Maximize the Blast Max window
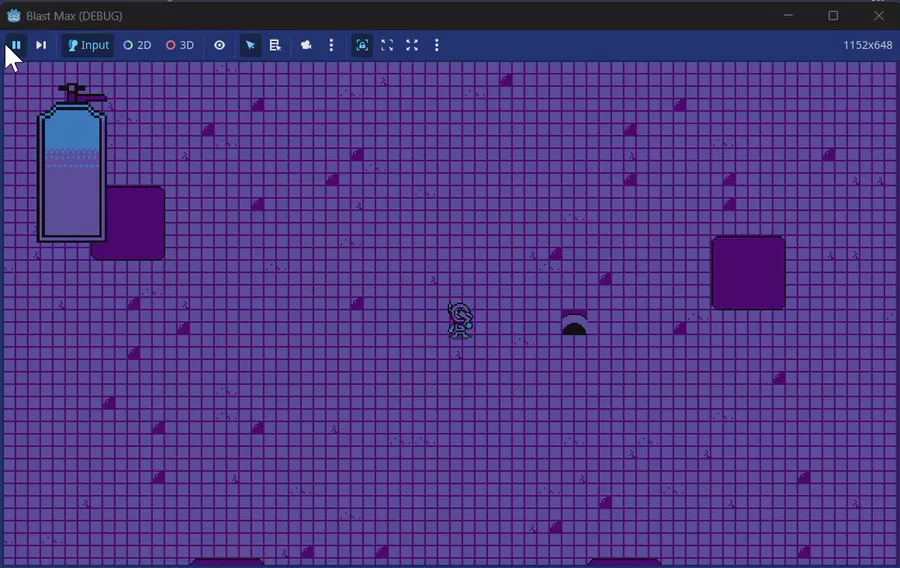Screen dimensions: 900x568 833,15
